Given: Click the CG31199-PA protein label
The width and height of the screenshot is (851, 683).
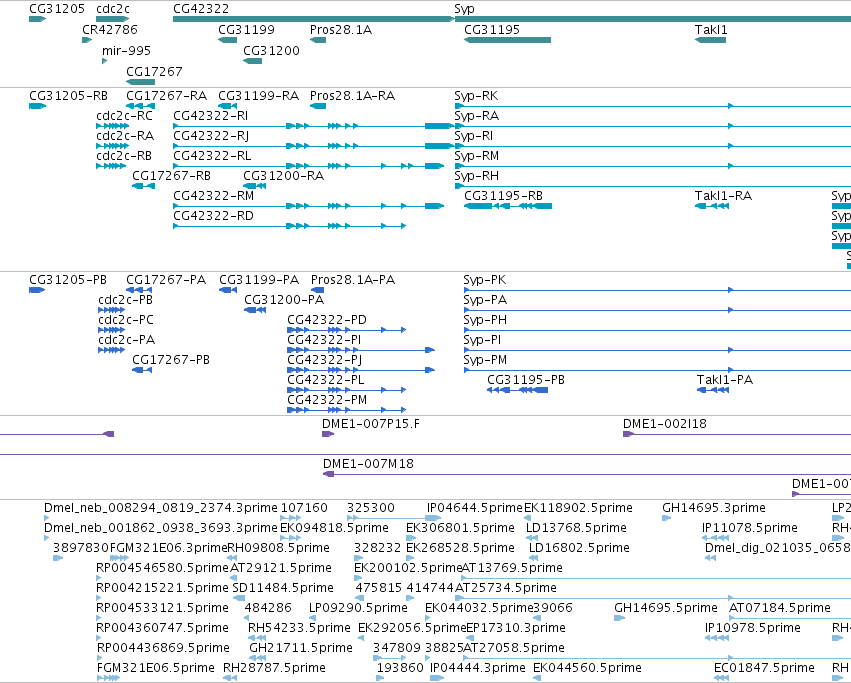Looking at the screenshot, I should [x=259, y=280].
